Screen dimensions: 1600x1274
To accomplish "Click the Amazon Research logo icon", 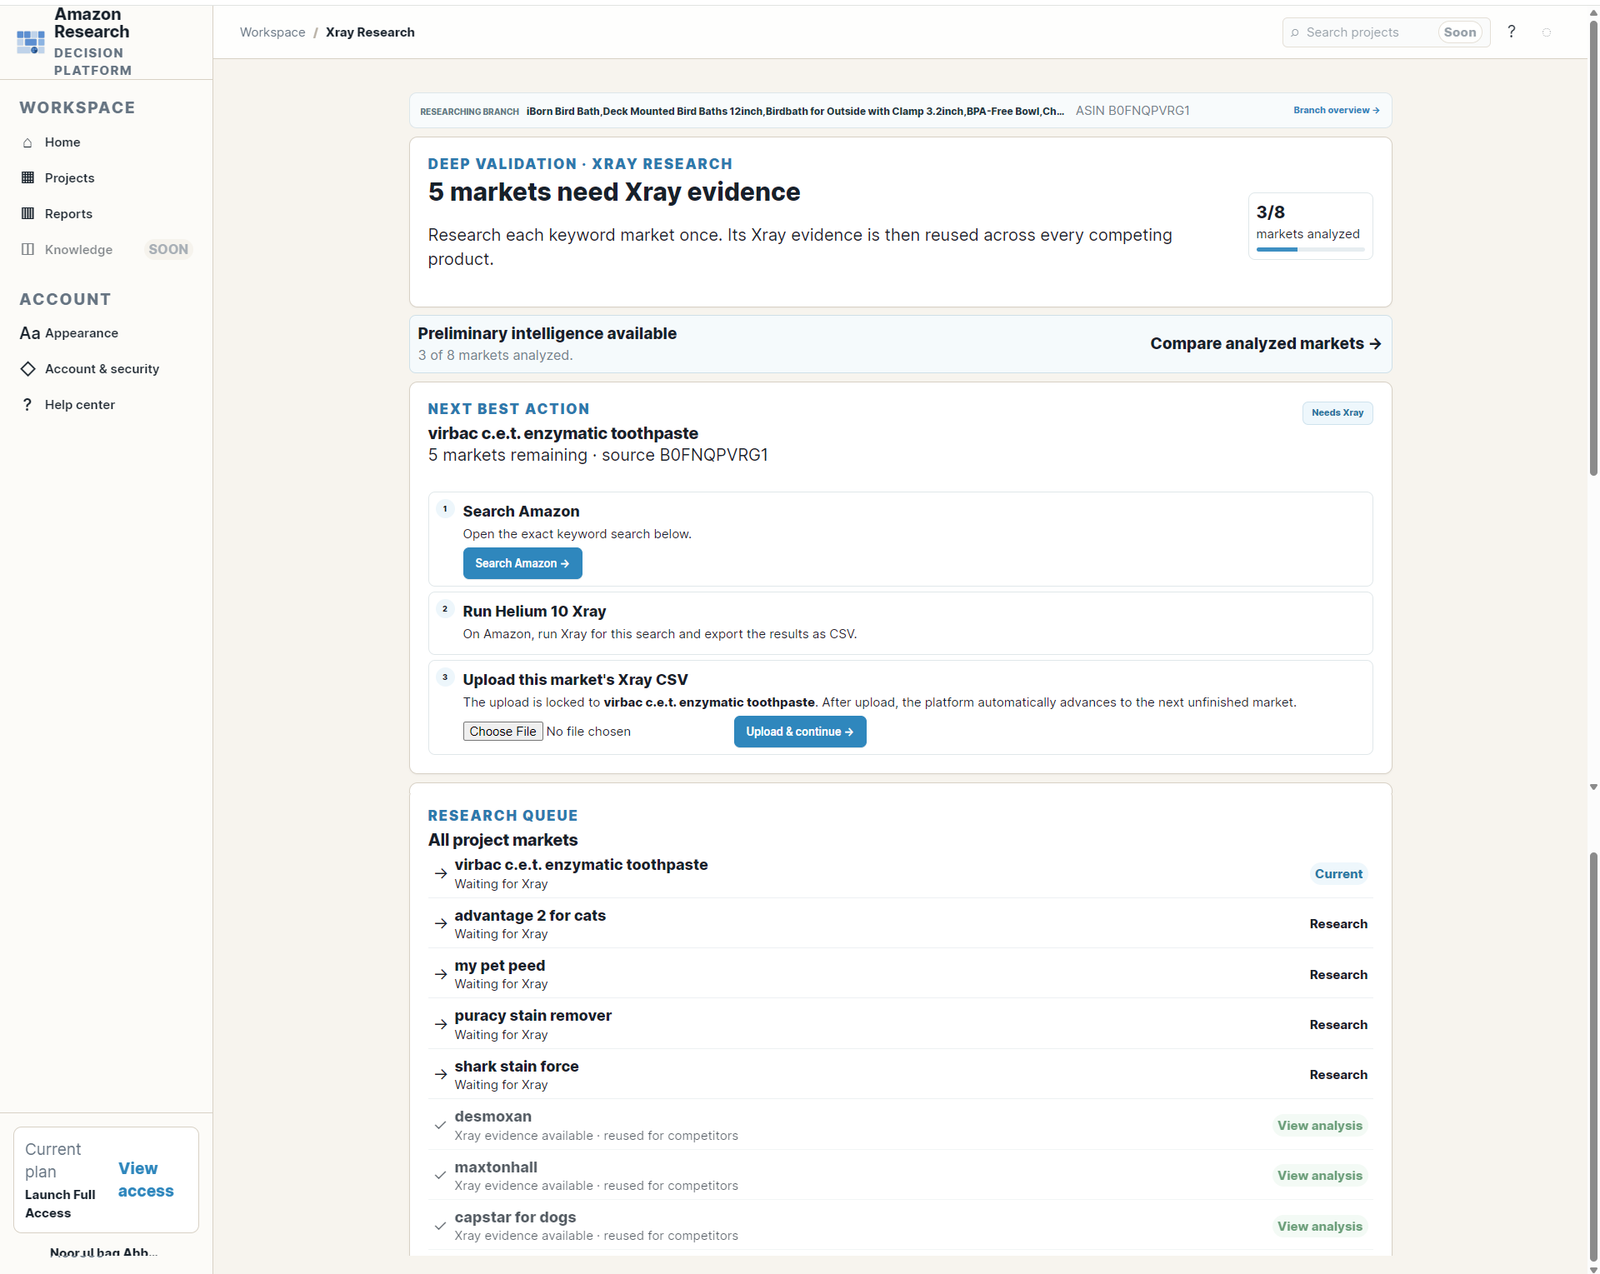I will pyautogui.click(x=31, y=42).
